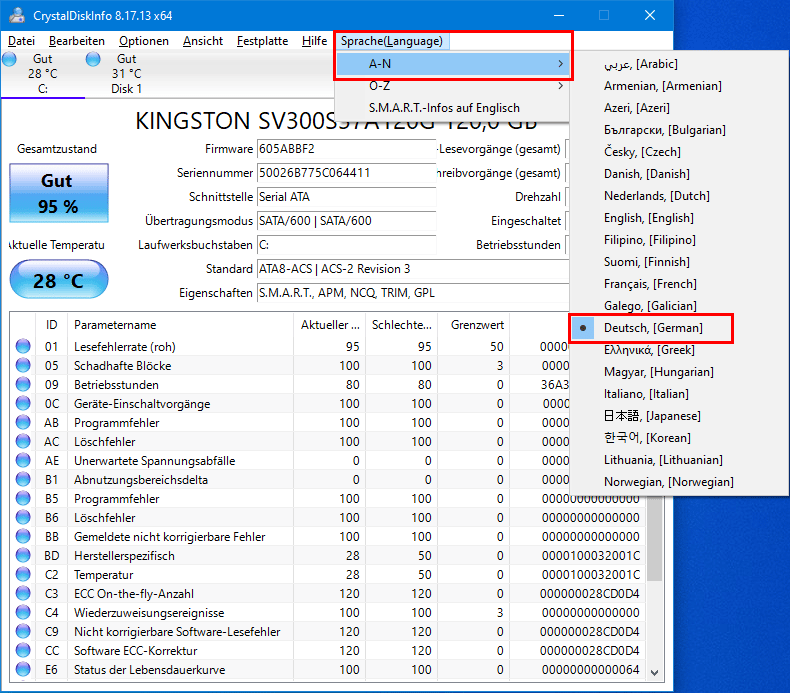Pick Magyar, [Hungarian] language

click(x=679, y=372)
